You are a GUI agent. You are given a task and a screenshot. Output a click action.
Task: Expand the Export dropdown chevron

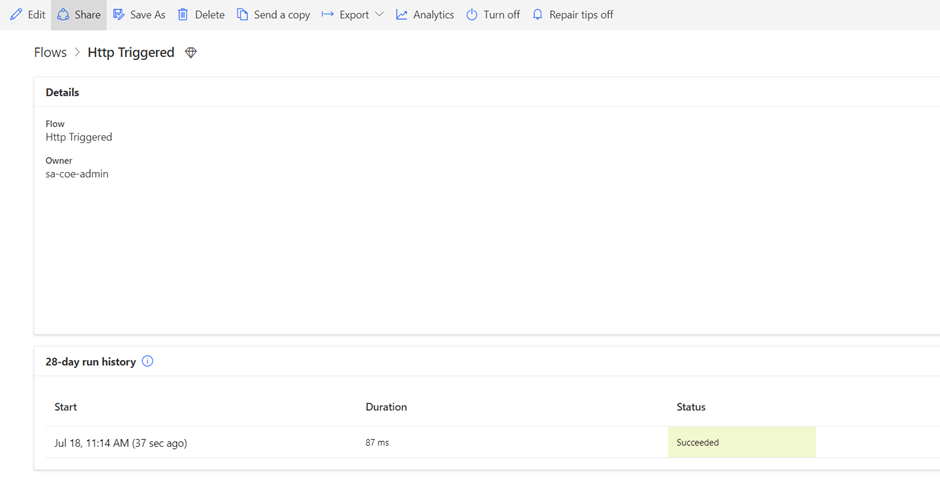pos(379,15)
